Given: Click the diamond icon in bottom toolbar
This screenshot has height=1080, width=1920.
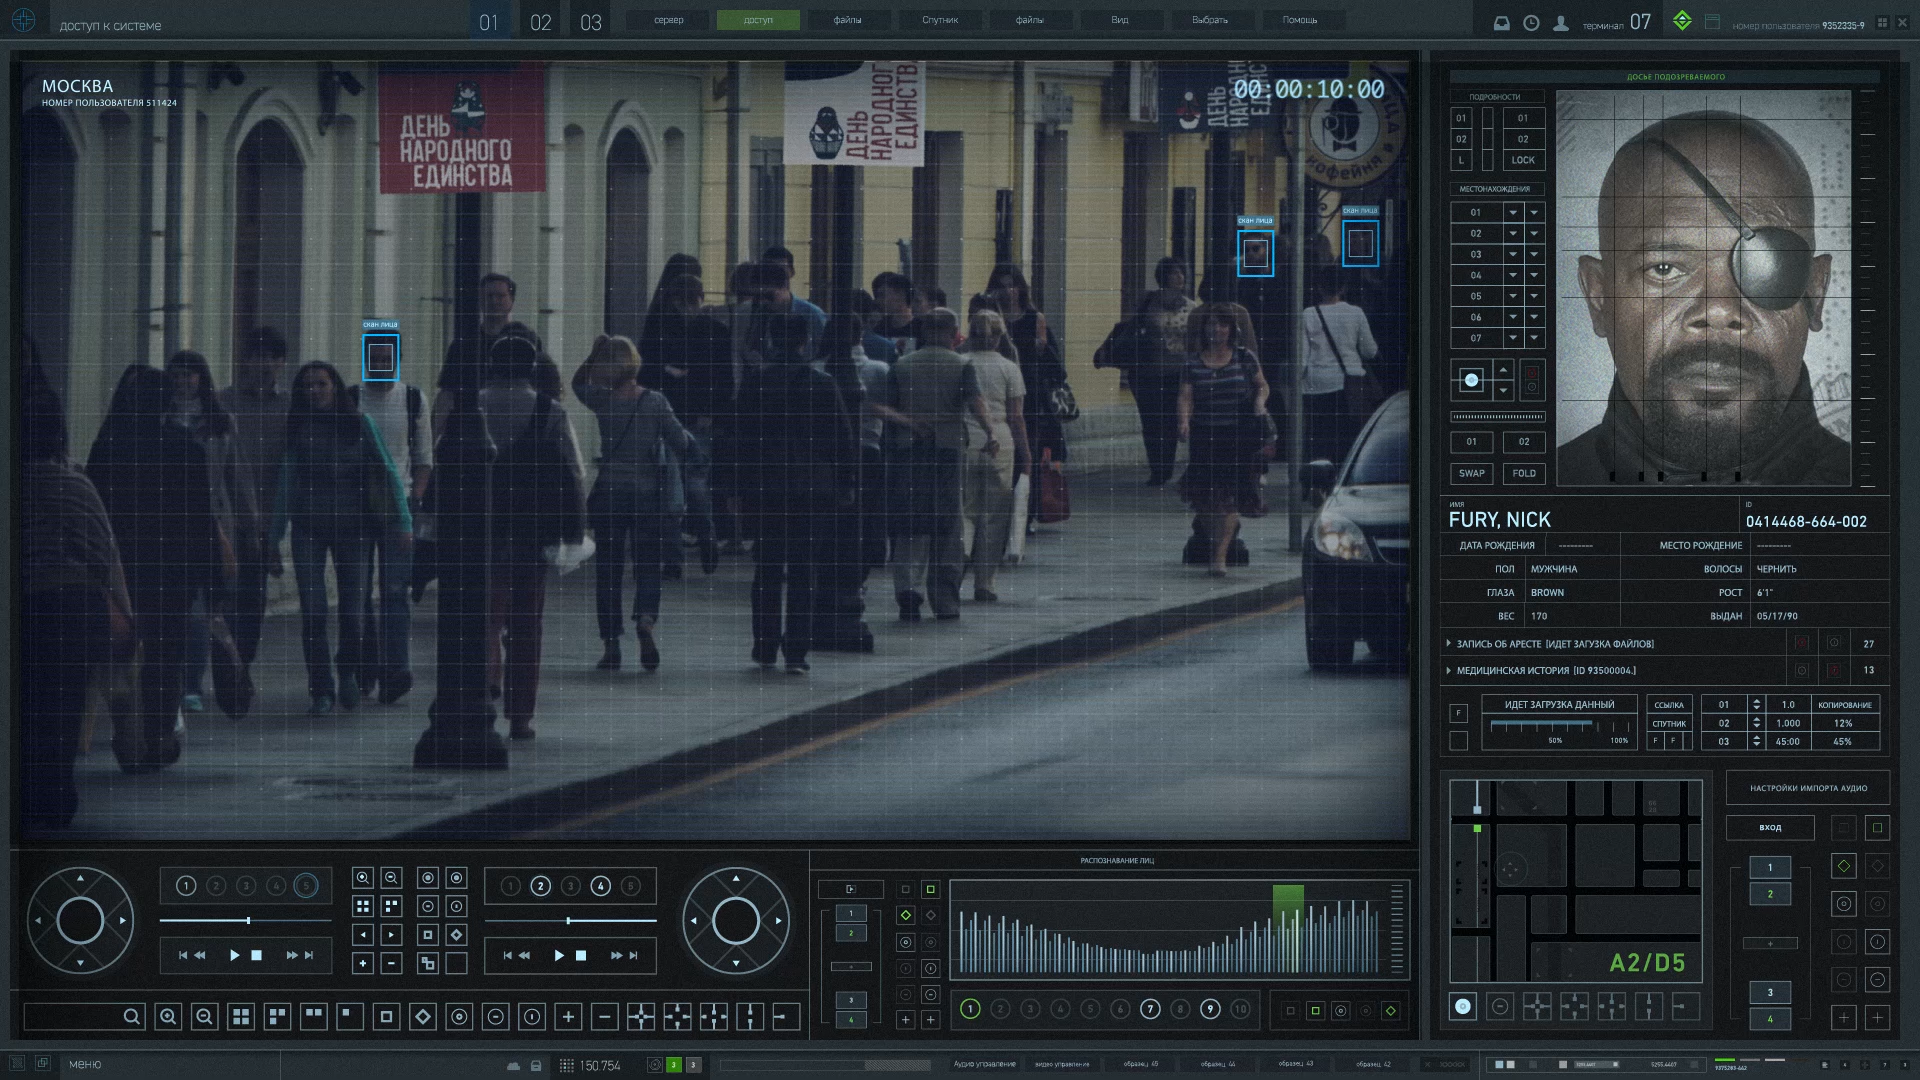Looking at the screenshot, I should (x=423, y=1017).
